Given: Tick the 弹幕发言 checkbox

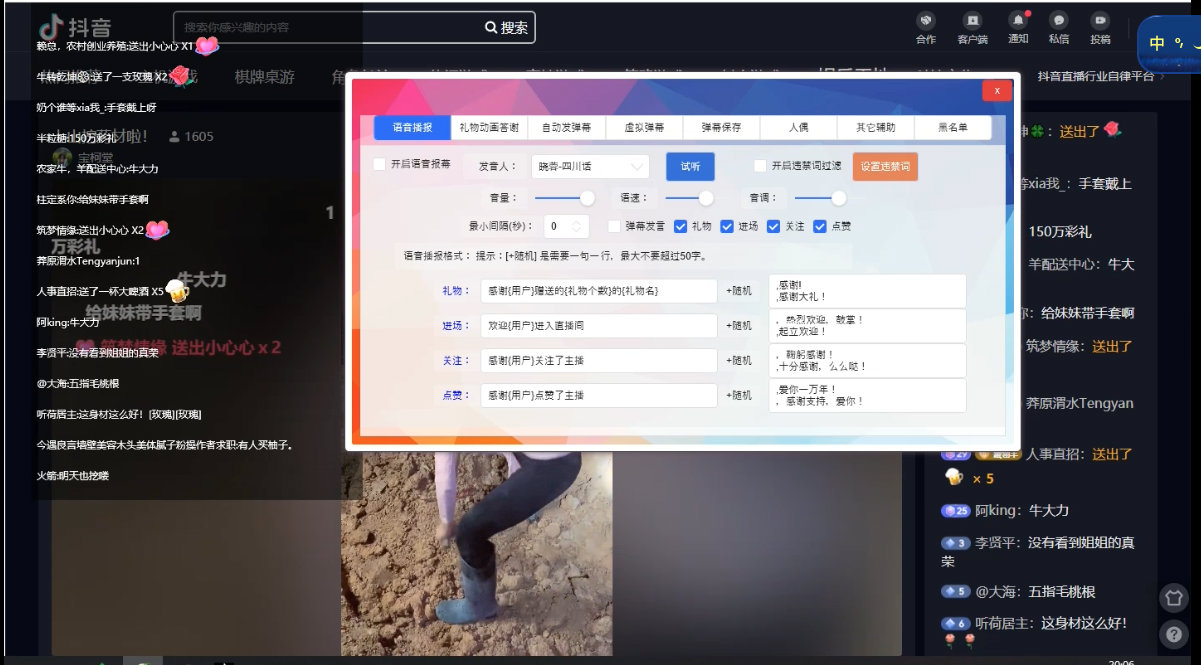Looking at the screenshot, I should pyautogui.click(x=615, y=226).
